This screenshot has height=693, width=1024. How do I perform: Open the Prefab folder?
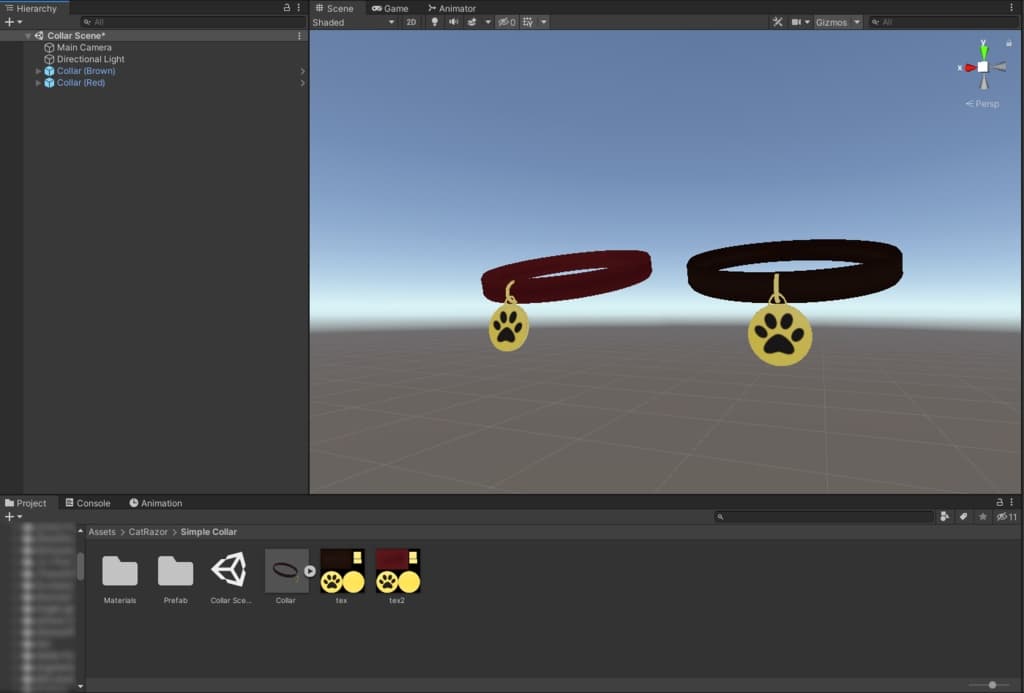click(x=175, y=571)
